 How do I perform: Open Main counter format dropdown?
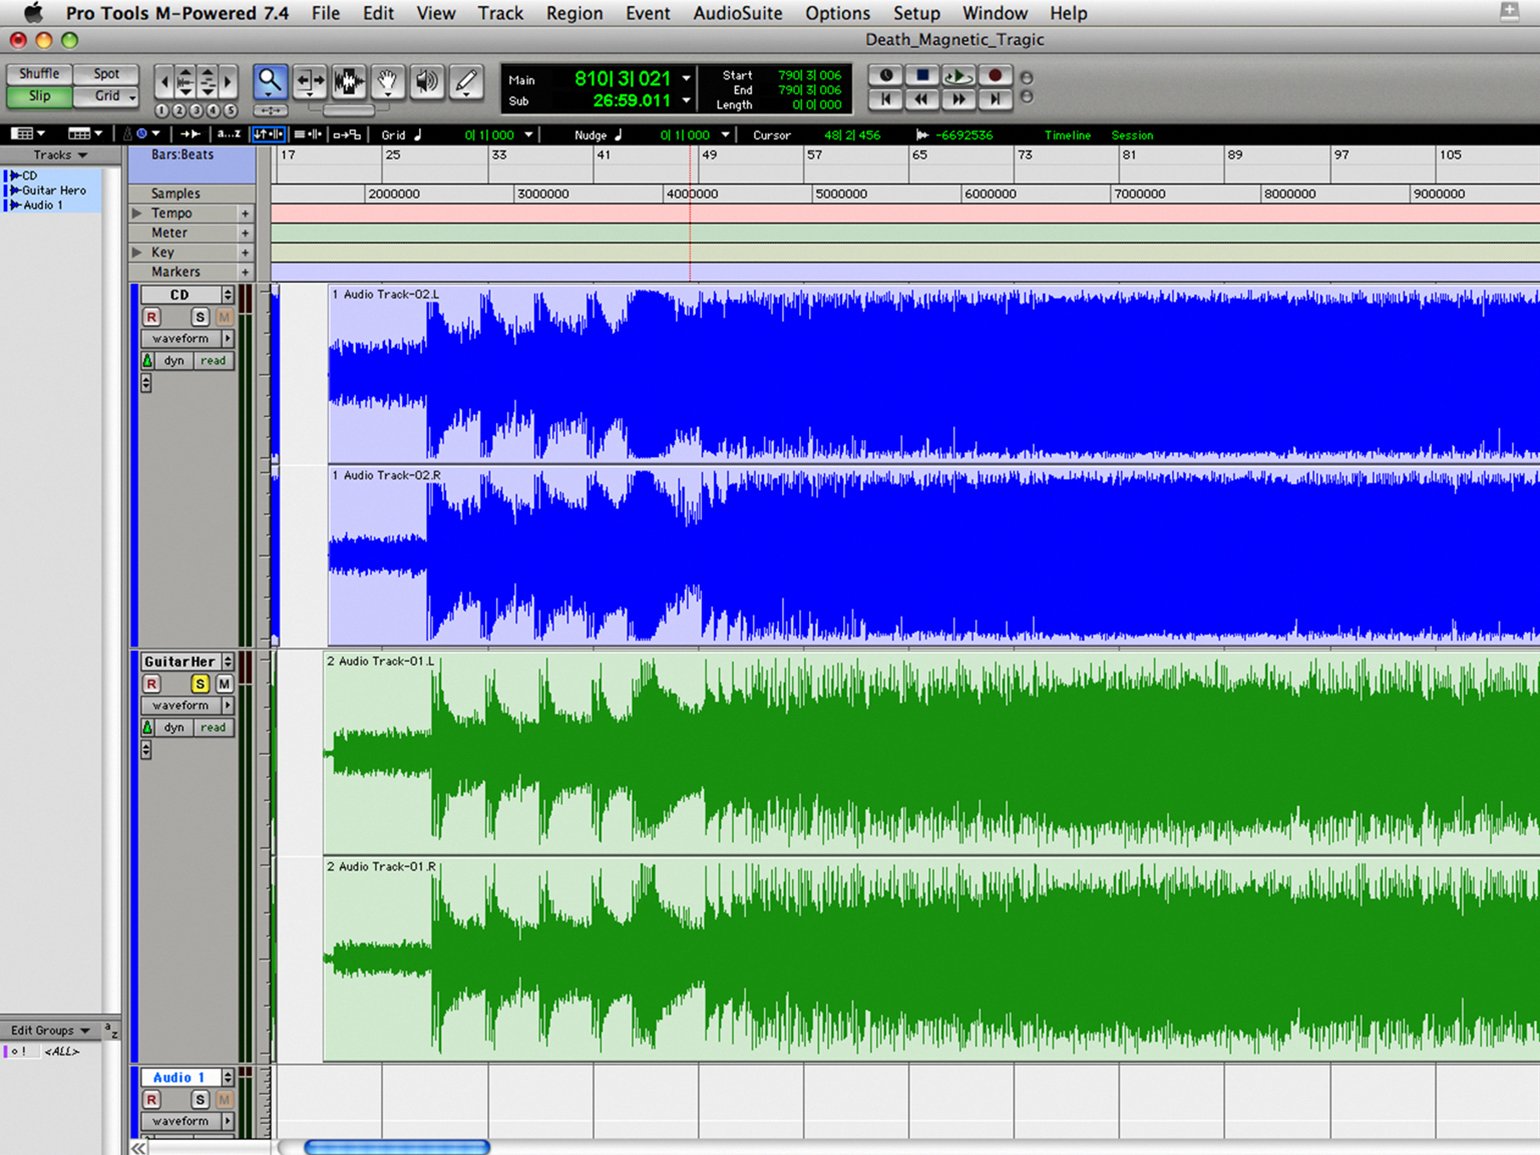click(x=686, y=78)
